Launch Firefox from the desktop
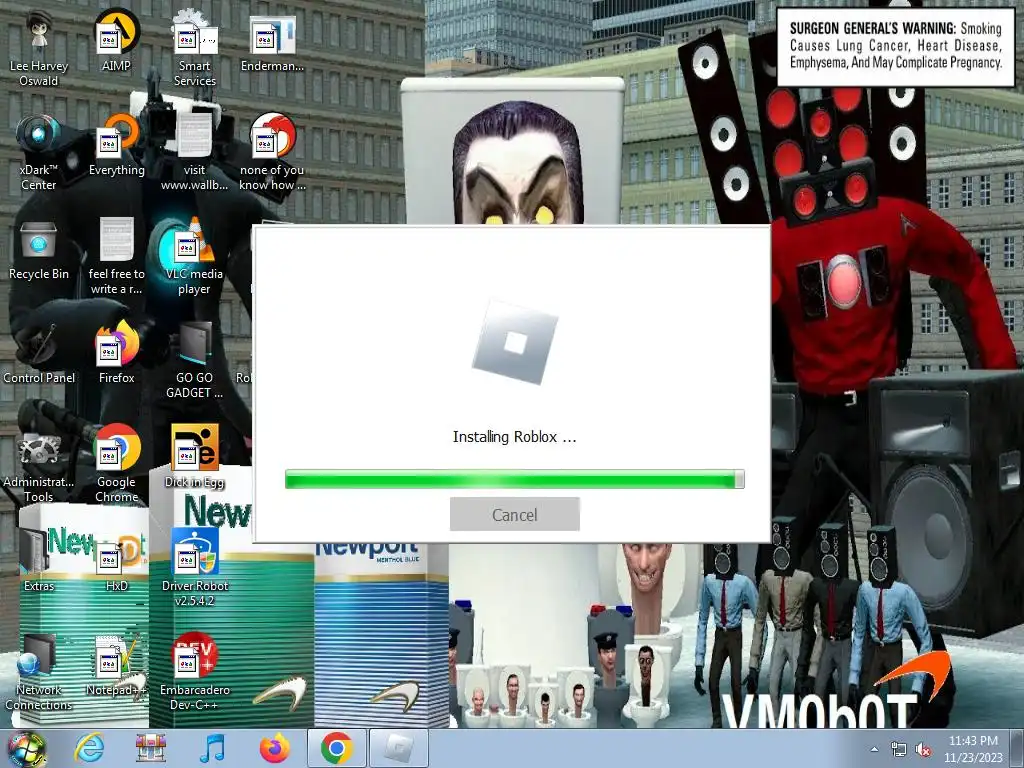 click(x=116, y=353)
